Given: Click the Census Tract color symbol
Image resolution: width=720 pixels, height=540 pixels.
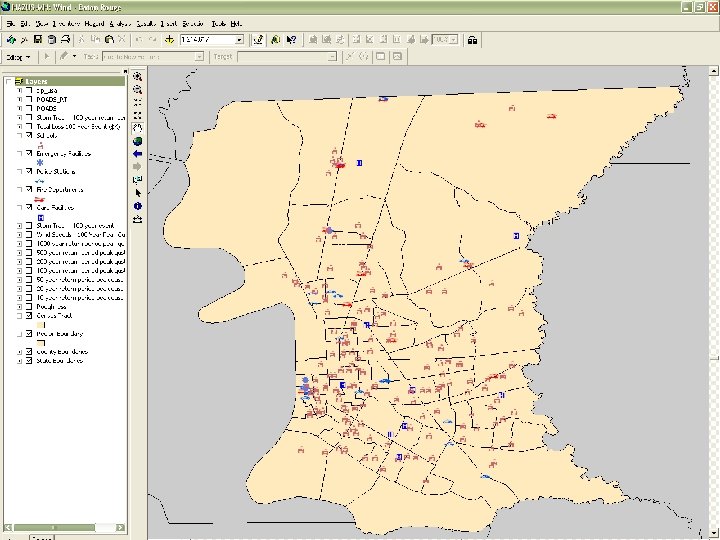Looking at the screenshot, I should click(x=41, y=325).
